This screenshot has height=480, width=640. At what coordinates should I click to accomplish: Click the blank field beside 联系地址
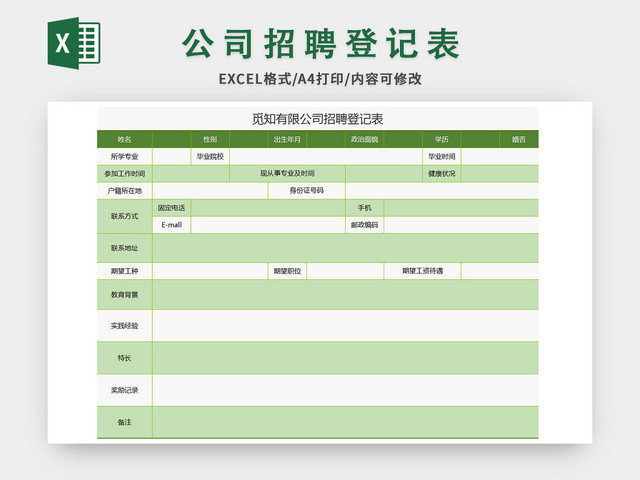pos(345,248)
